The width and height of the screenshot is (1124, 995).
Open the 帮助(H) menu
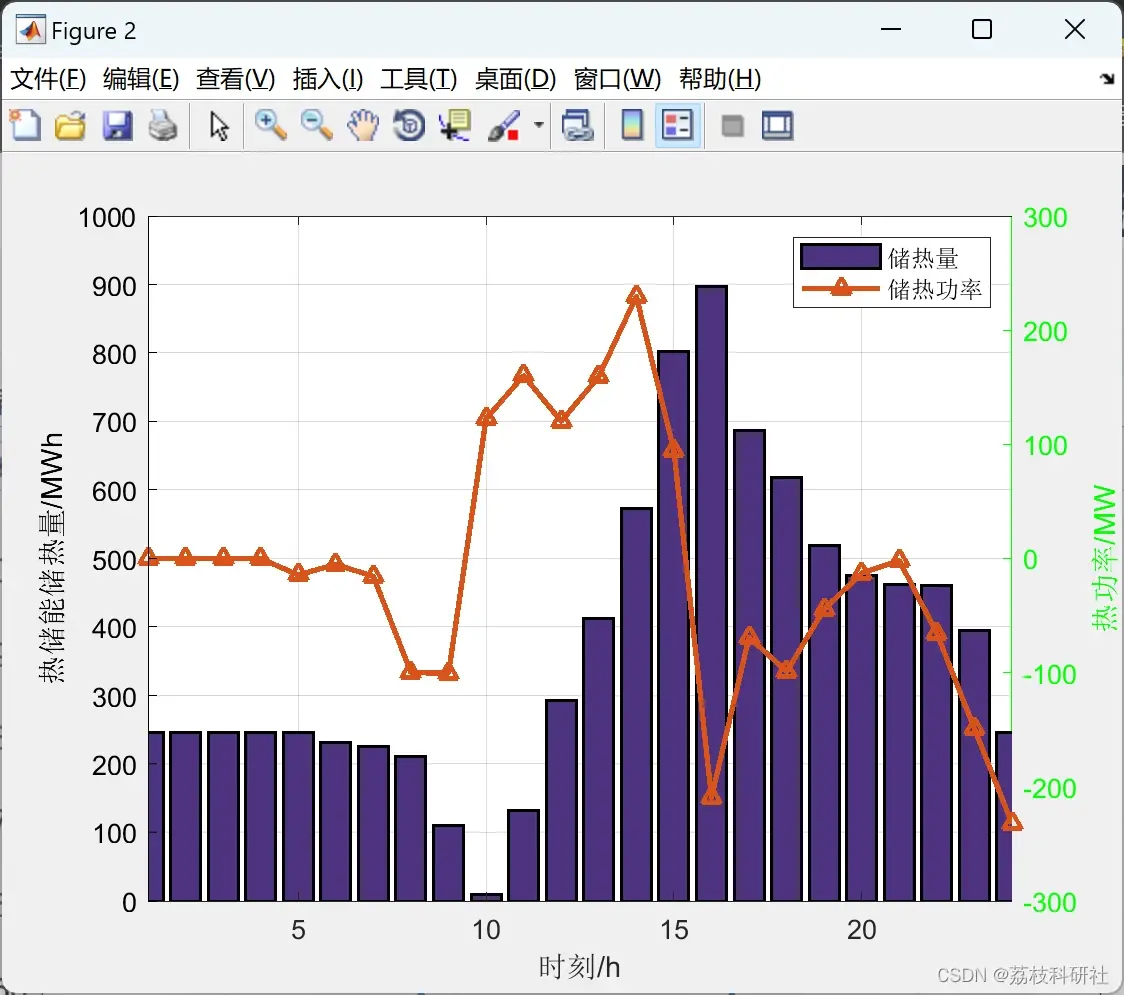pyautogui.click(x=720, y=79)
